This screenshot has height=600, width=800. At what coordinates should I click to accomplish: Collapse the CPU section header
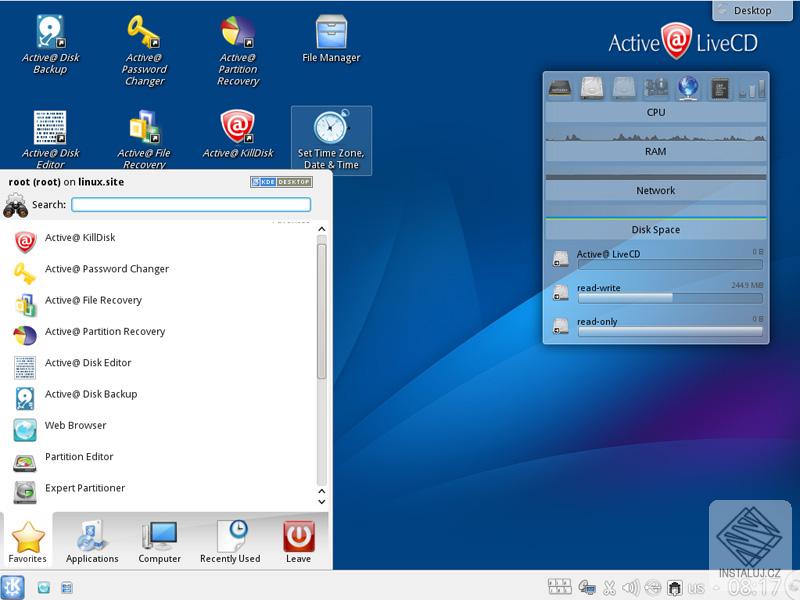[656, 112]
